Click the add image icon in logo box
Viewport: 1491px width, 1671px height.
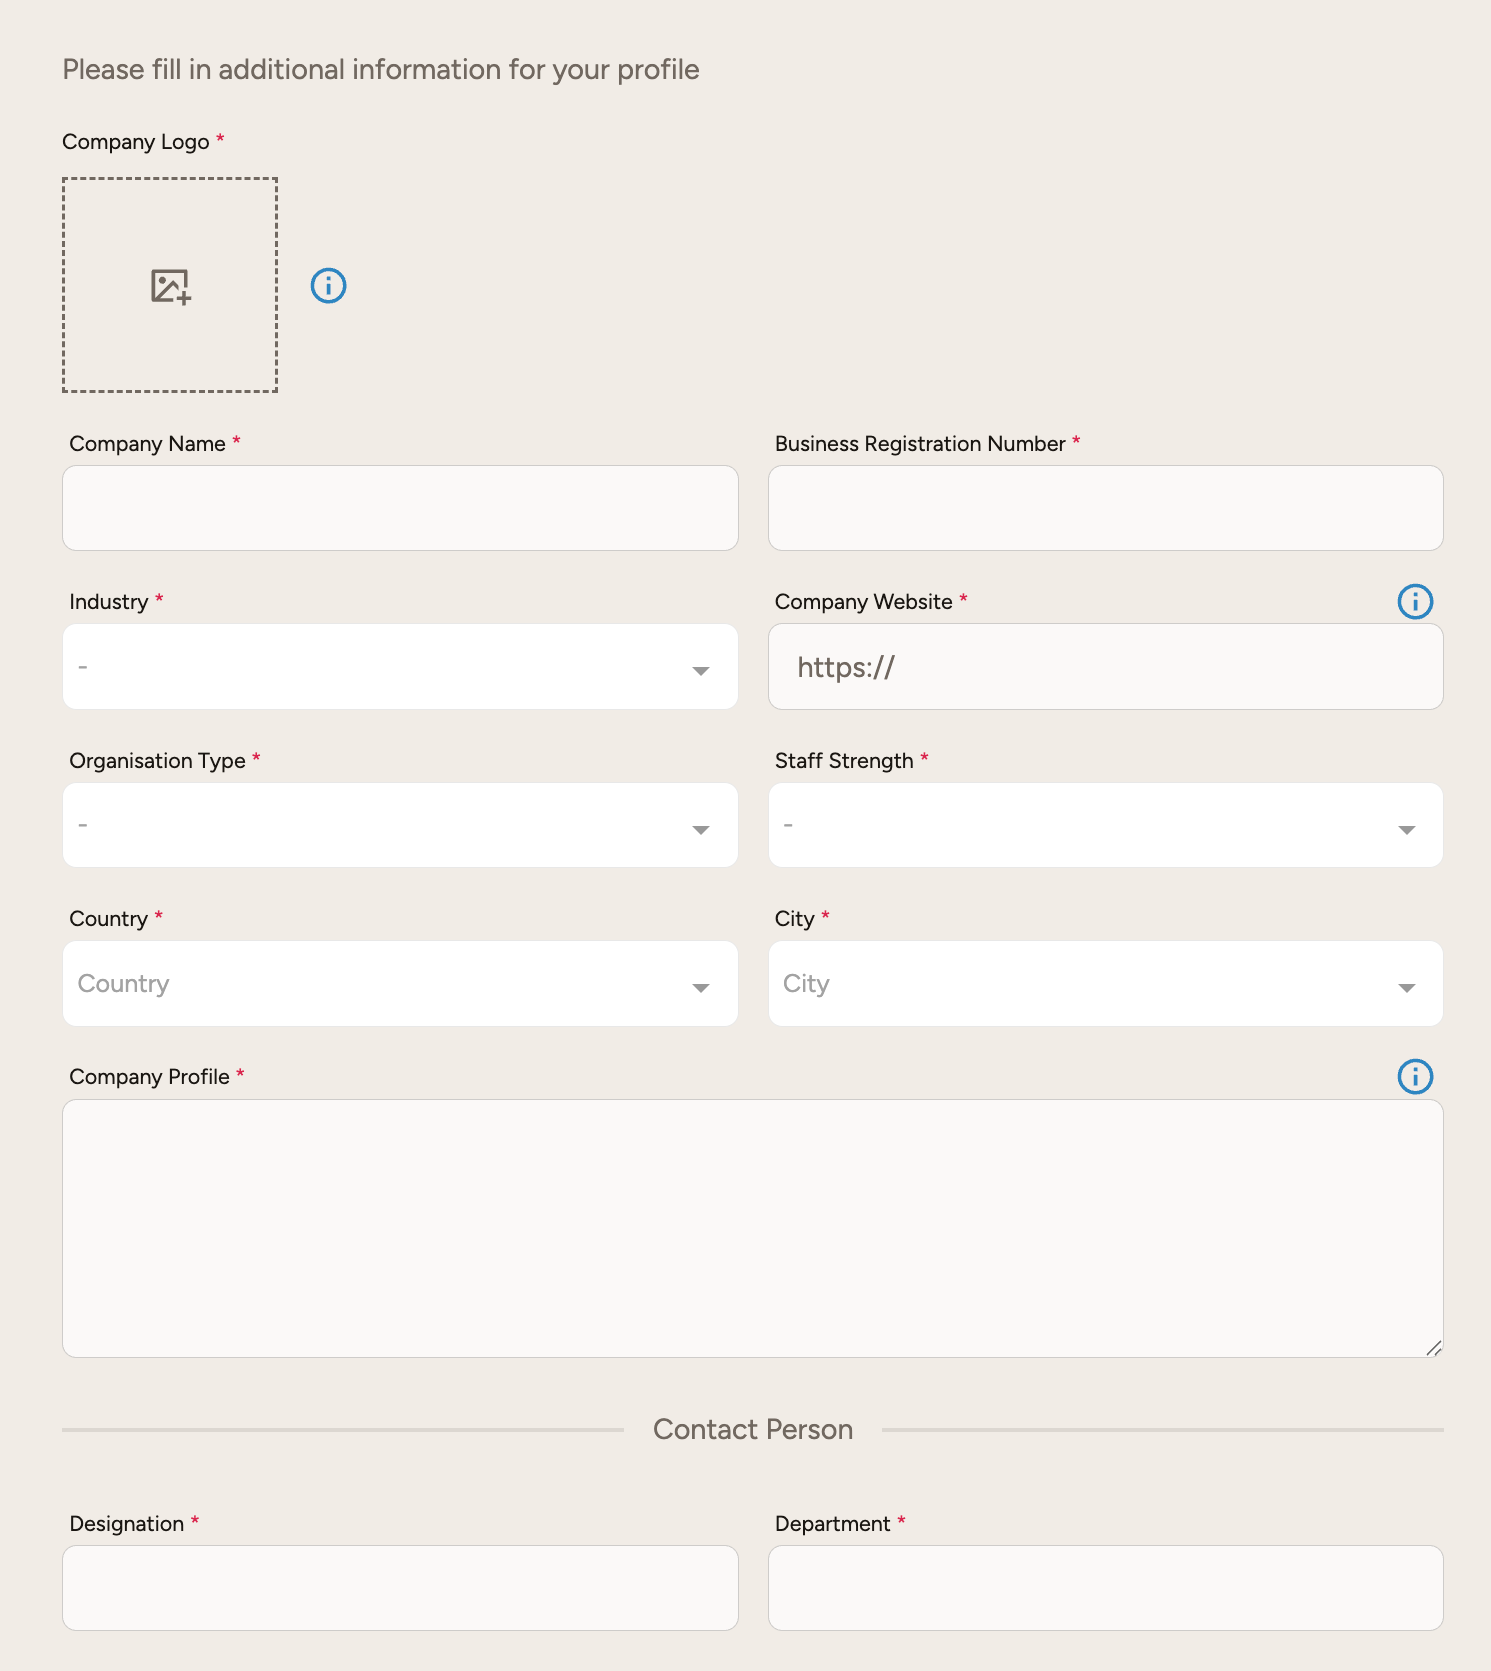pos(170,286)
